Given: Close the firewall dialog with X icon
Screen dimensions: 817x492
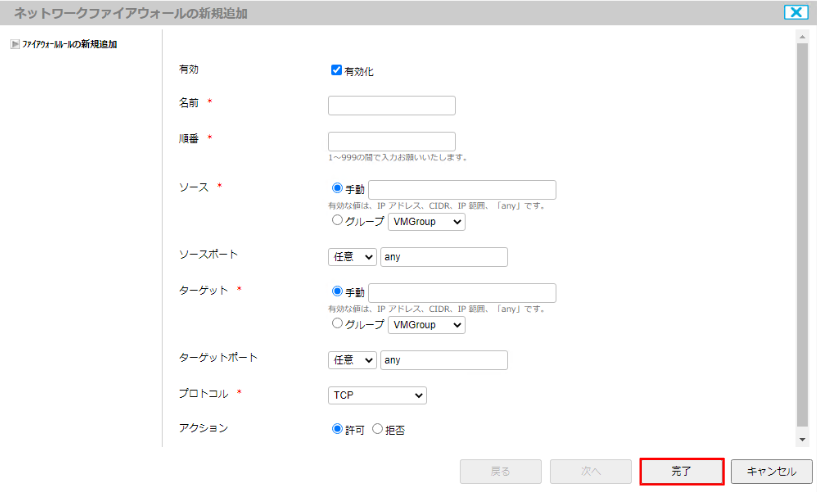Looking at the screenshot, I should point(796,12).
